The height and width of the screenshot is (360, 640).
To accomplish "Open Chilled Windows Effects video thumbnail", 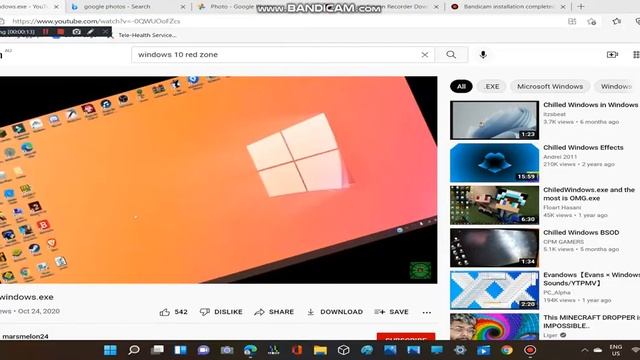I will tap(494, 162).
